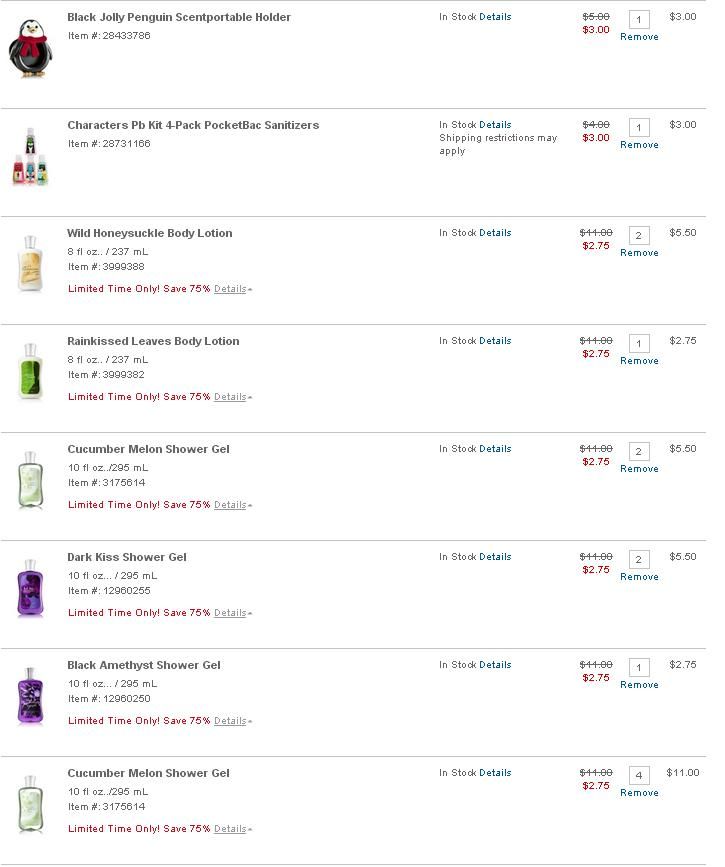
Task: Expand Save 75% Details for Black Amethyst gel
Action: pyautogui.click(x=230, y=720)
